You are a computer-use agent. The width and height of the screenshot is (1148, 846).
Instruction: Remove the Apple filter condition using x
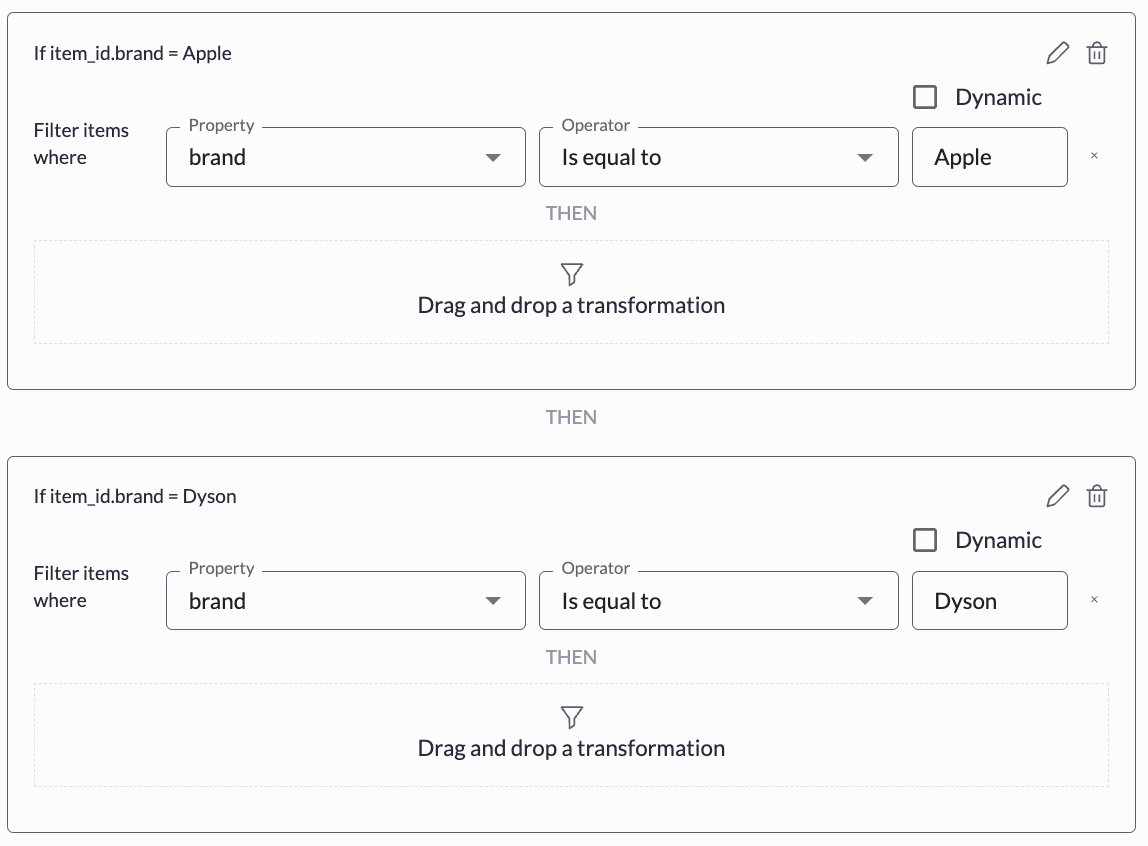pos(1094,155)
